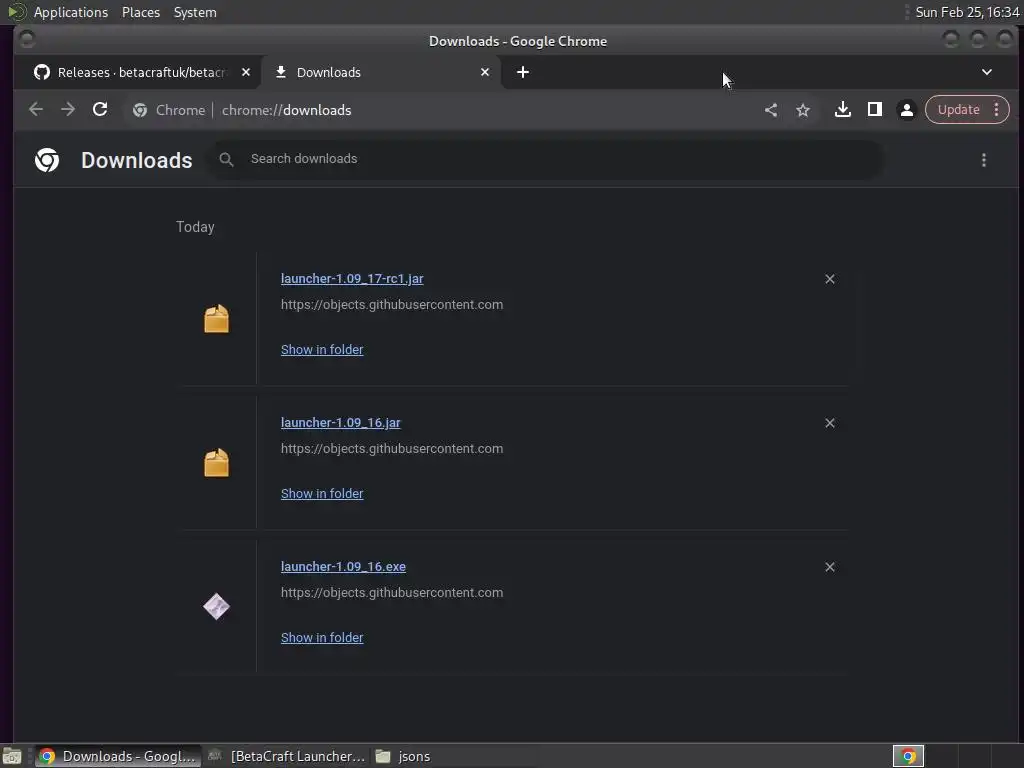Remove launcher-1.09_16.jar from list
Screen dimensions: 1024x768
click(x=829, y=423)
